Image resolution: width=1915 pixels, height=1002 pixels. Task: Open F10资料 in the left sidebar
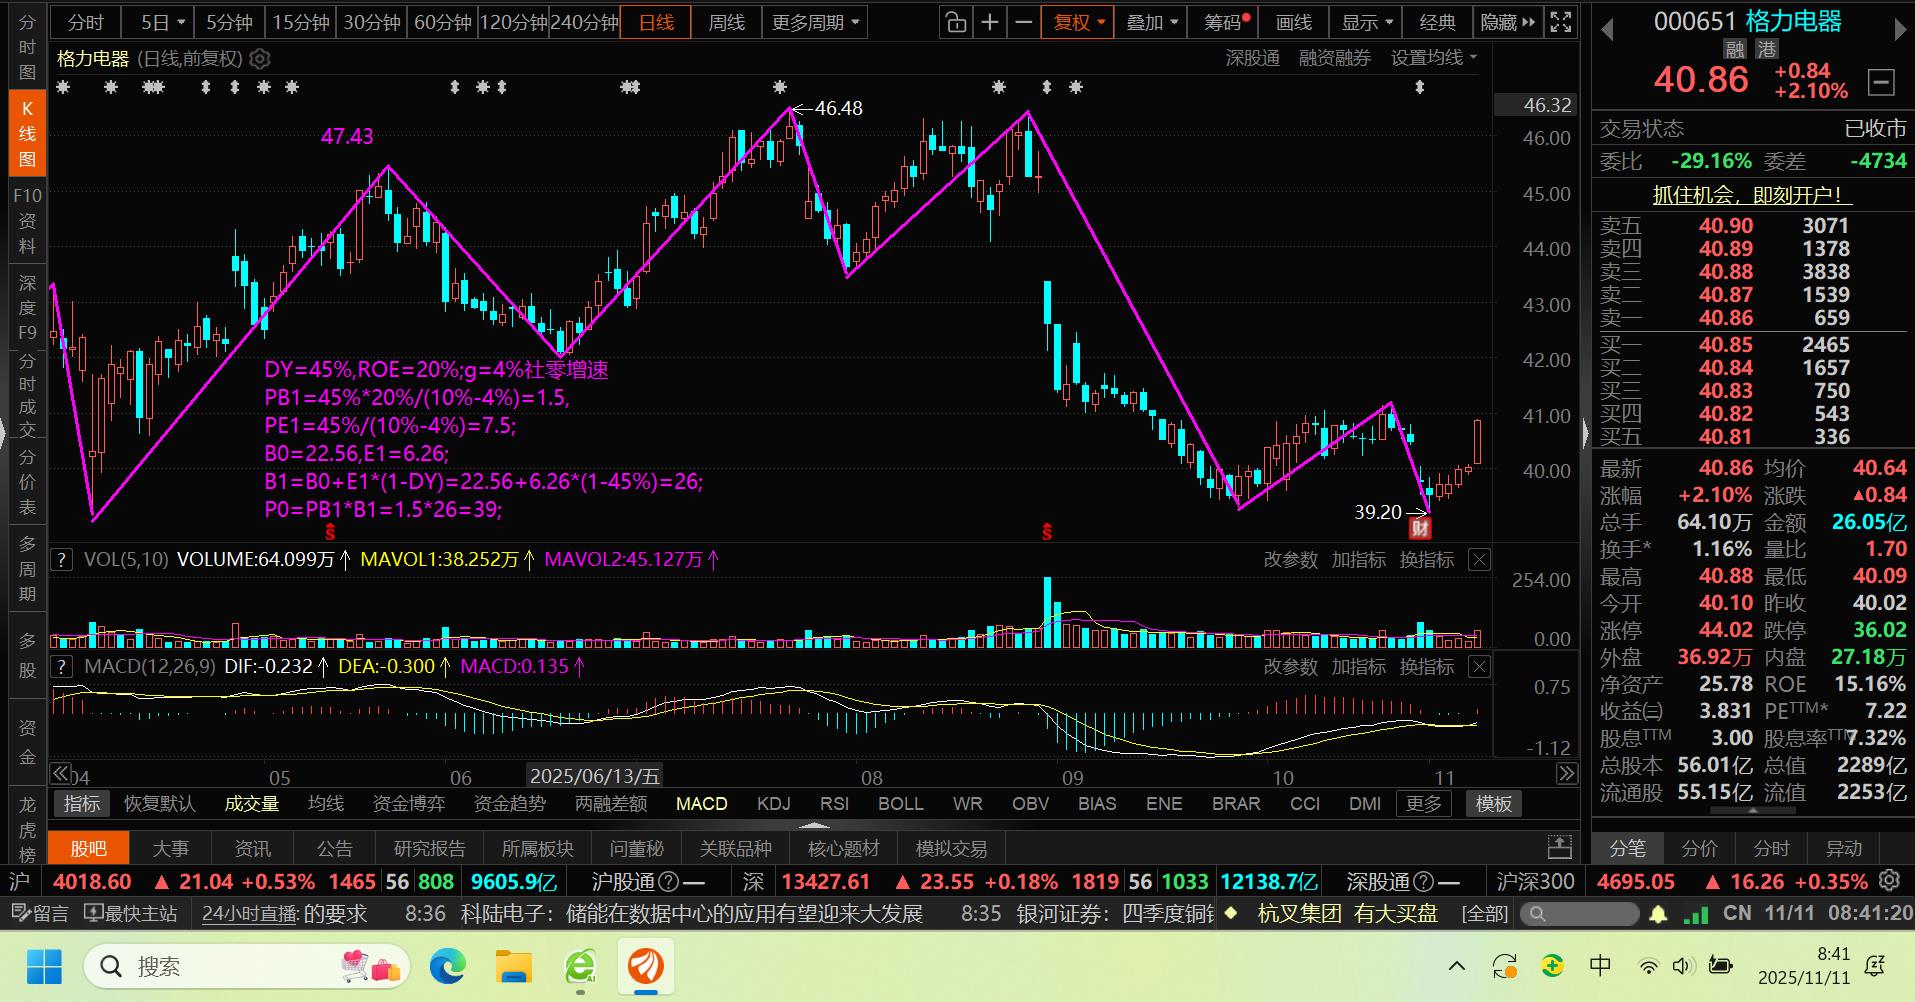click(x=27, y=220)
